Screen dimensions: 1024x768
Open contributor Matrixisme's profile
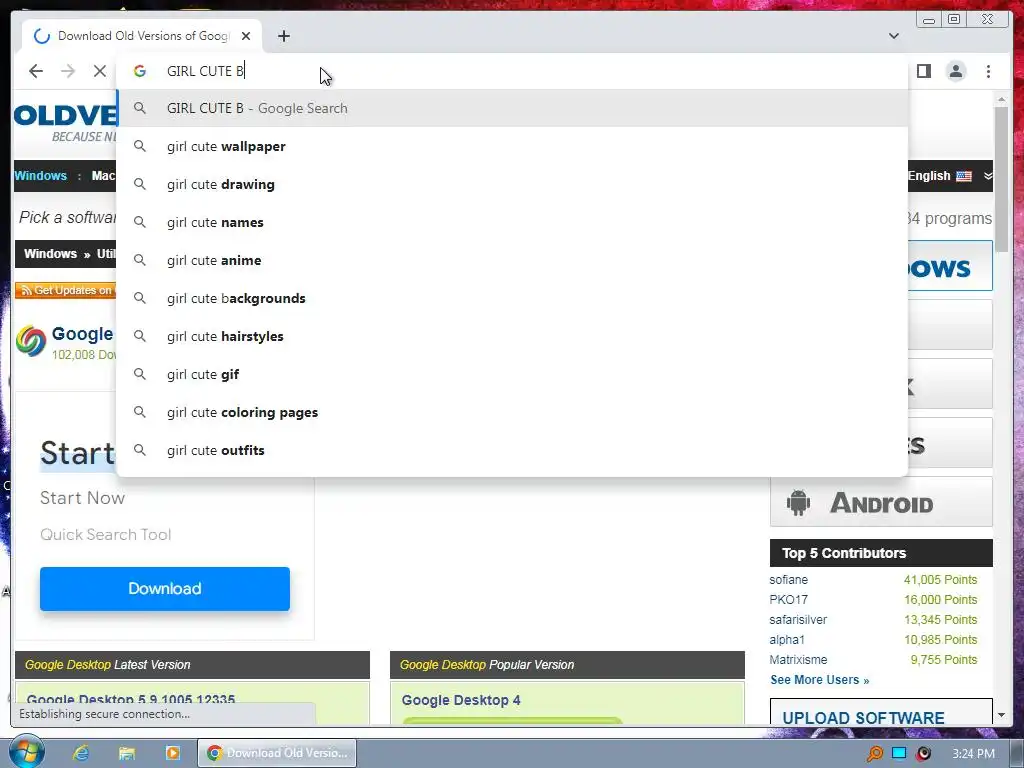pos(798,660)
